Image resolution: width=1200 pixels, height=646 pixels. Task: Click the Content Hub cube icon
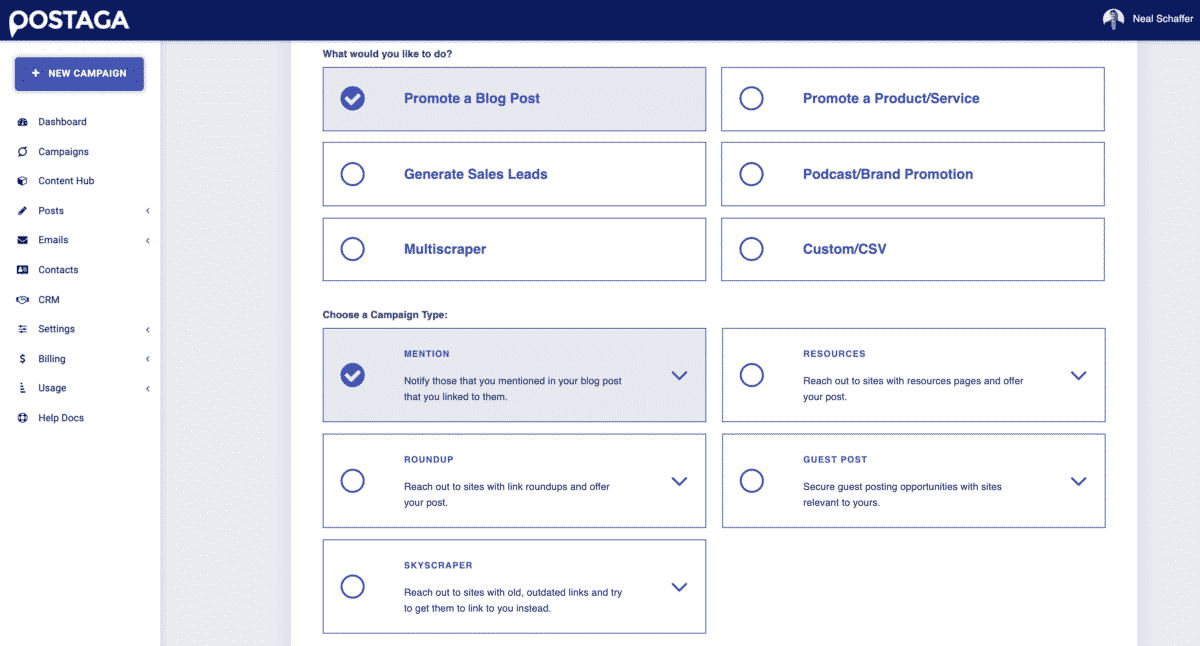click(x=23, y=181)
